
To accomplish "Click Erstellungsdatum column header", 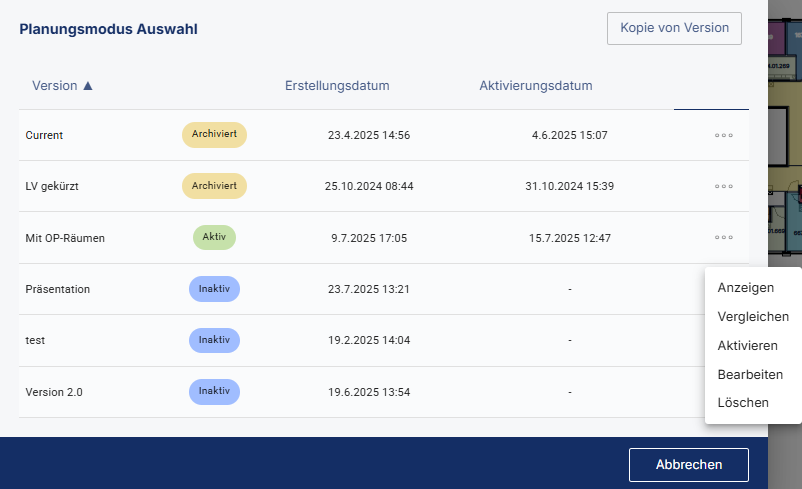I will tap(337, 85).
